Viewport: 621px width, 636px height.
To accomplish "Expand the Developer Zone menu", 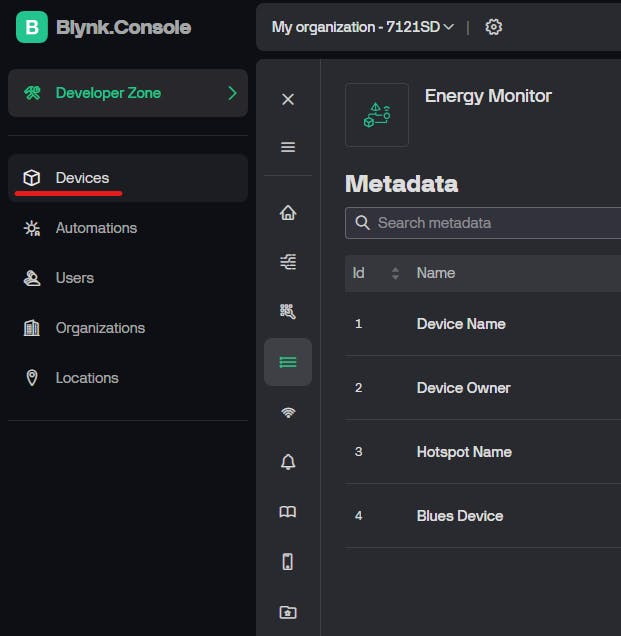I will pyautogui.click(x=128, y=93).
